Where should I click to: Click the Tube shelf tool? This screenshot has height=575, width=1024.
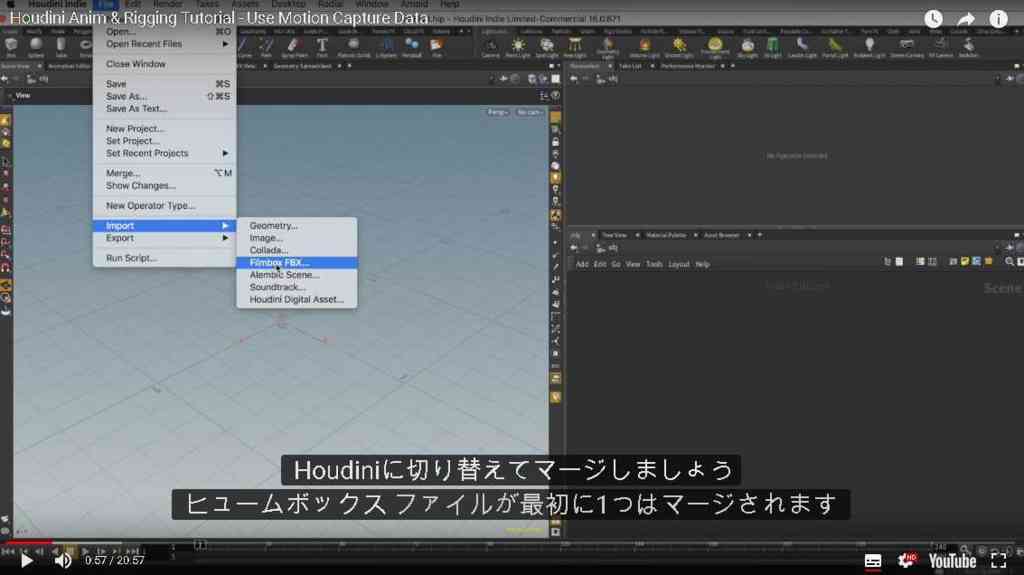click(61, 46)
